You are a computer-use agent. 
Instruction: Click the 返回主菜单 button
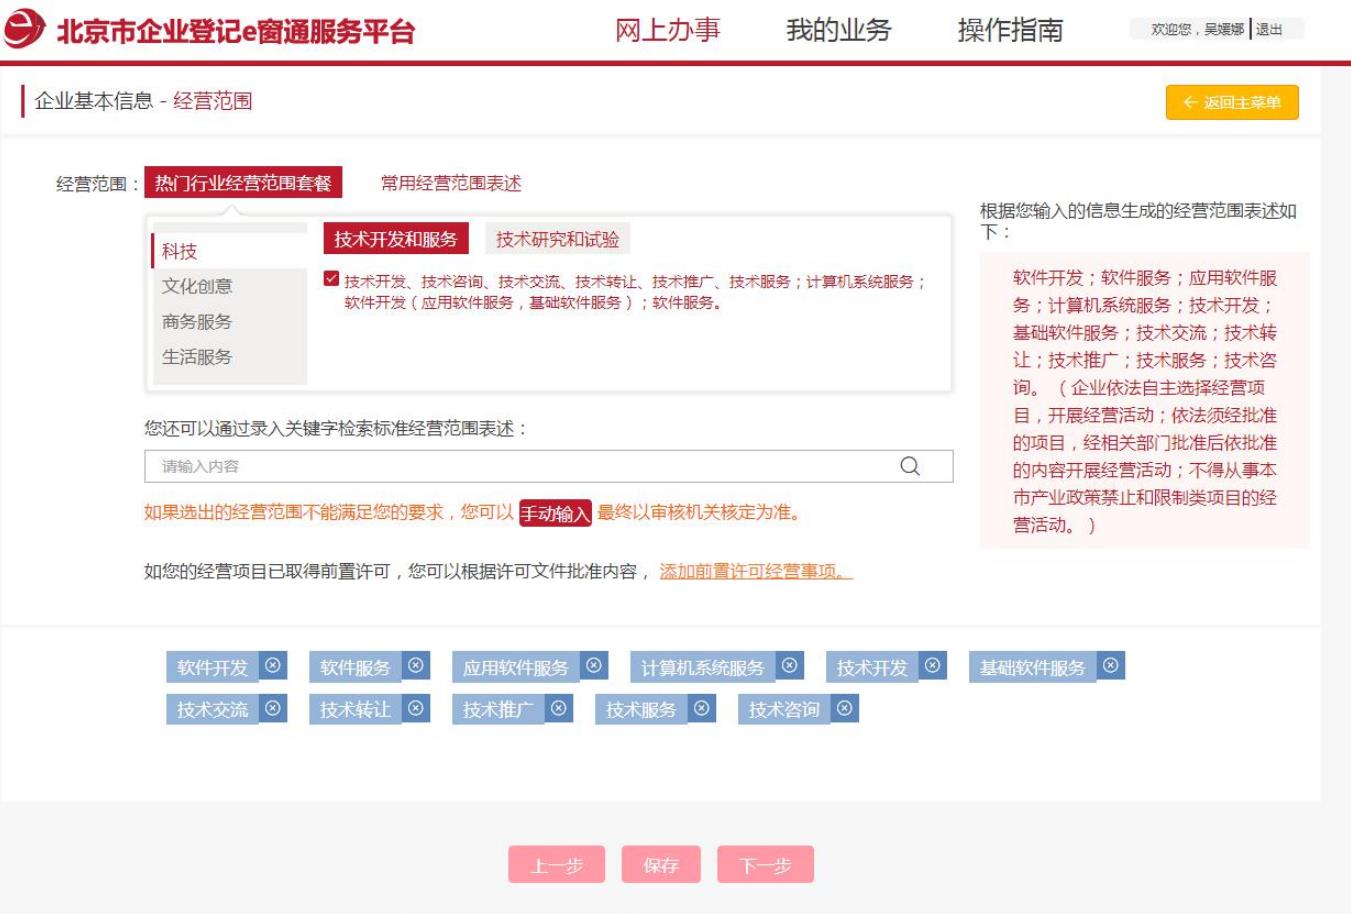(x=1232, y=102)
